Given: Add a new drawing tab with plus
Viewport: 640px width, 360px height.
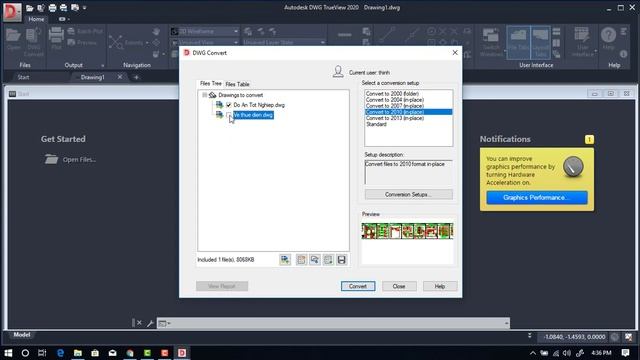Looking at the screenshot, I should (x=136, y=77).
